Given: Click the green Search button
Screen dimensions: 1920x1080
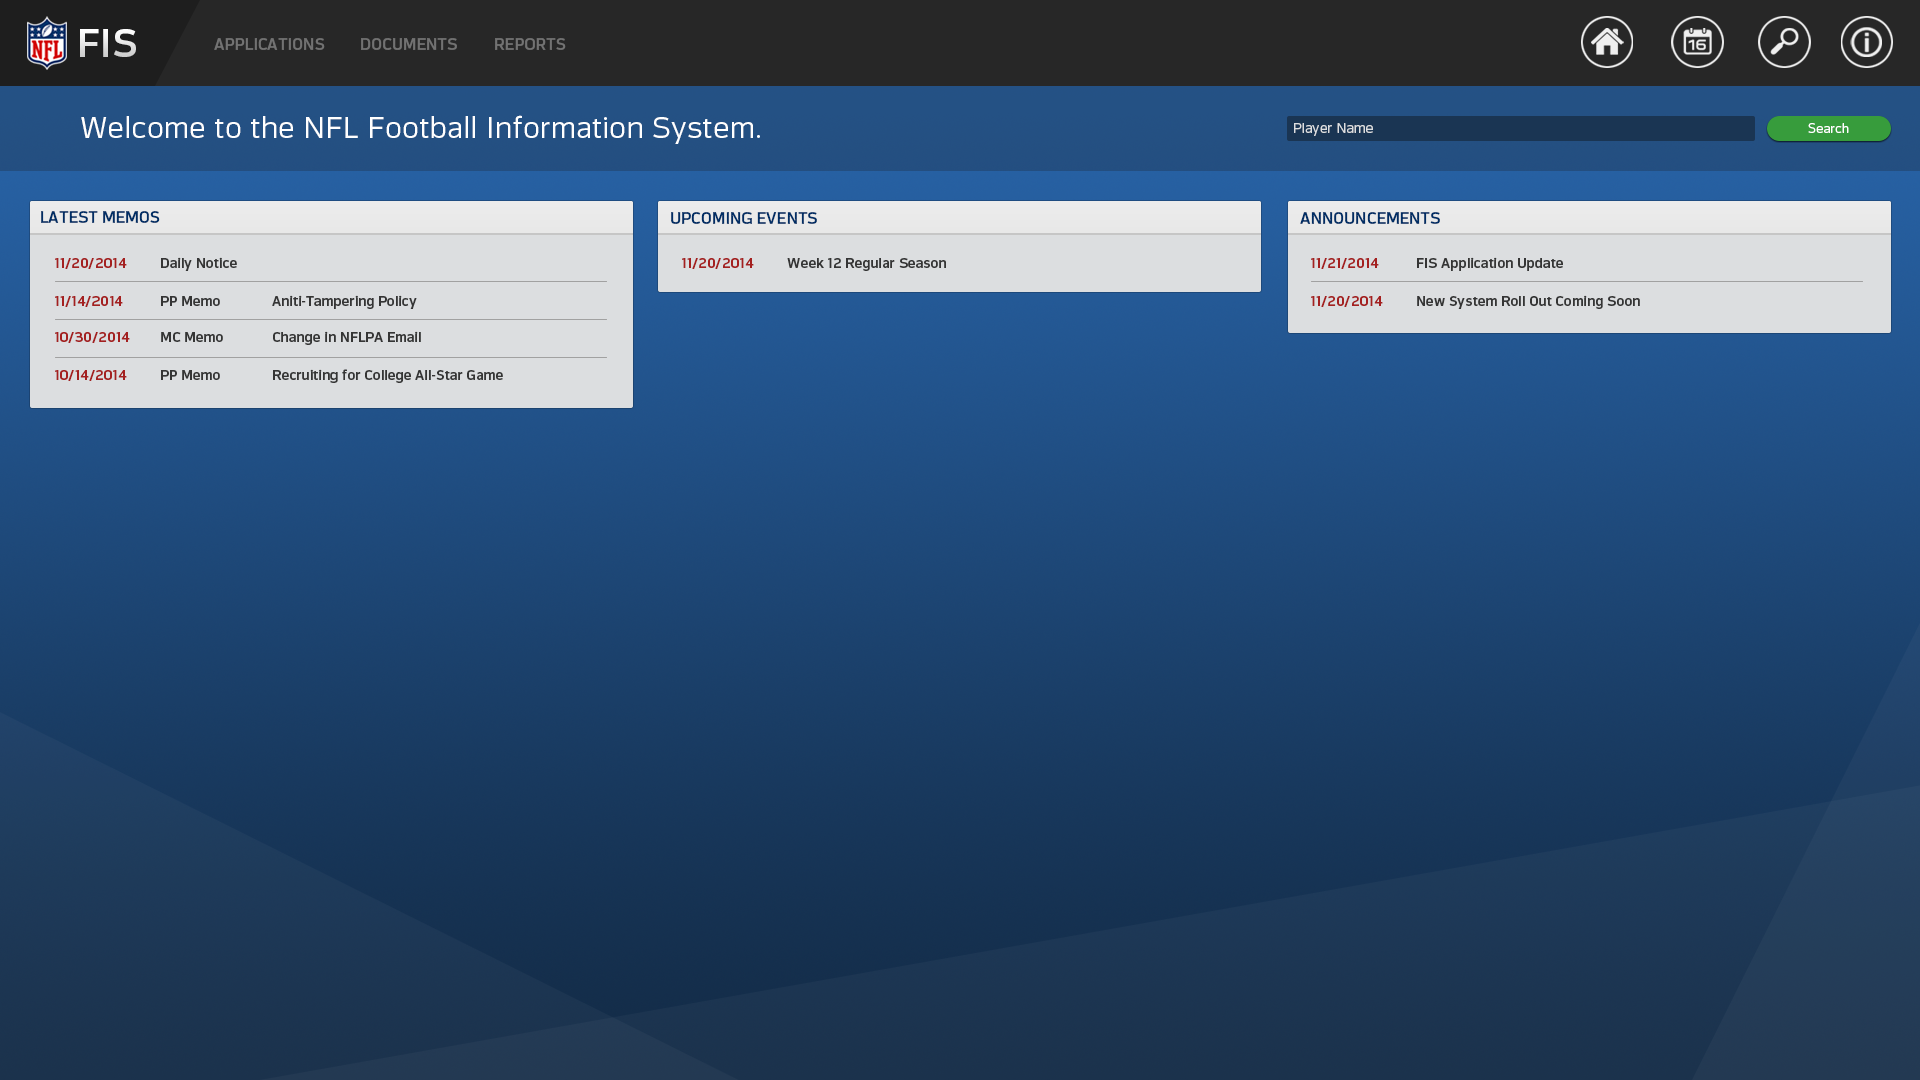Looking at the screenshot, I should point(1827,128).
